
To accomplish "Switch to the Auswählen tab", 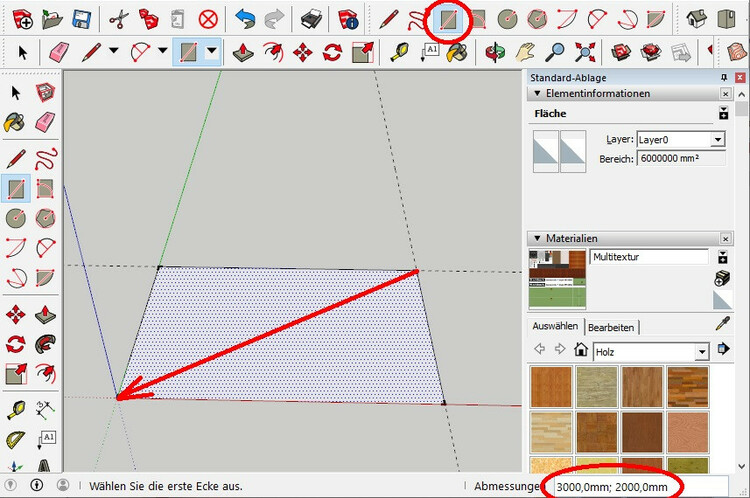I will pyautogui.click(x=554, y=327).
